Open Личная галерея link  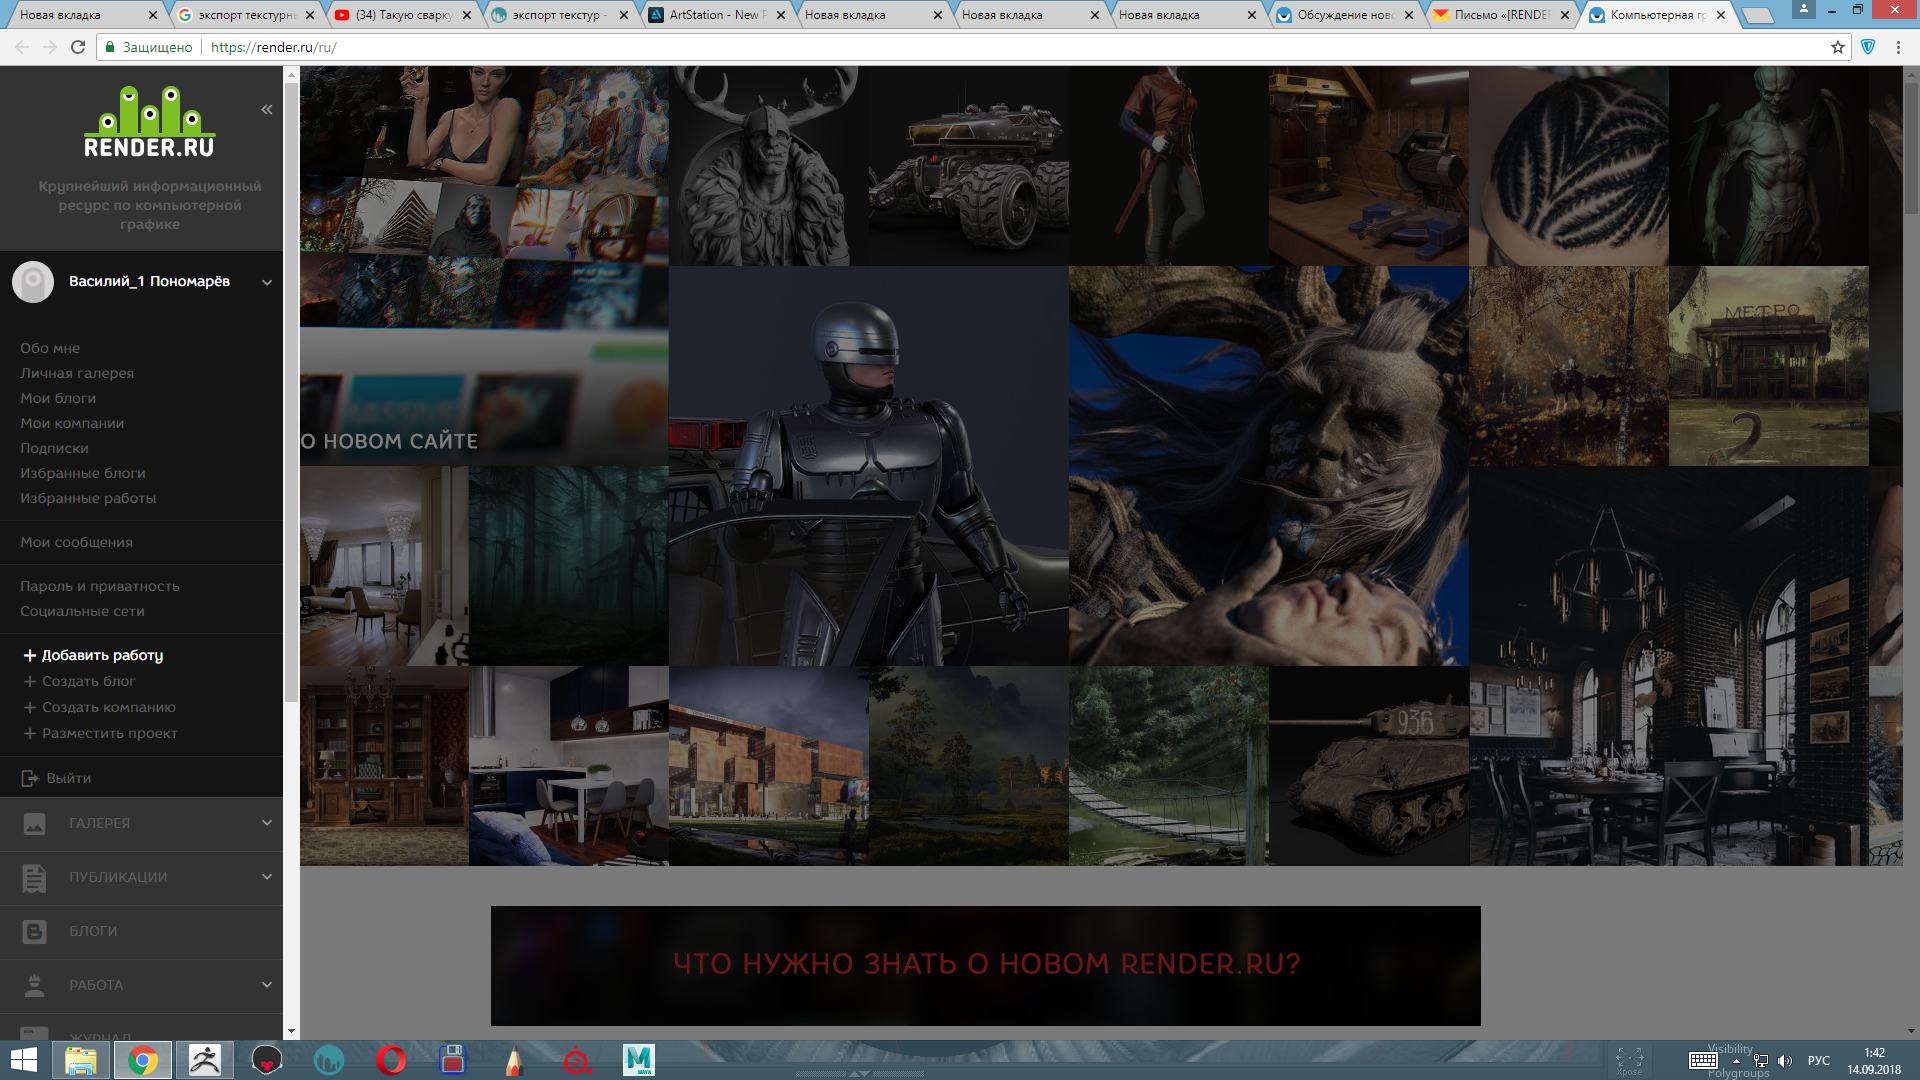click(77, 373)
